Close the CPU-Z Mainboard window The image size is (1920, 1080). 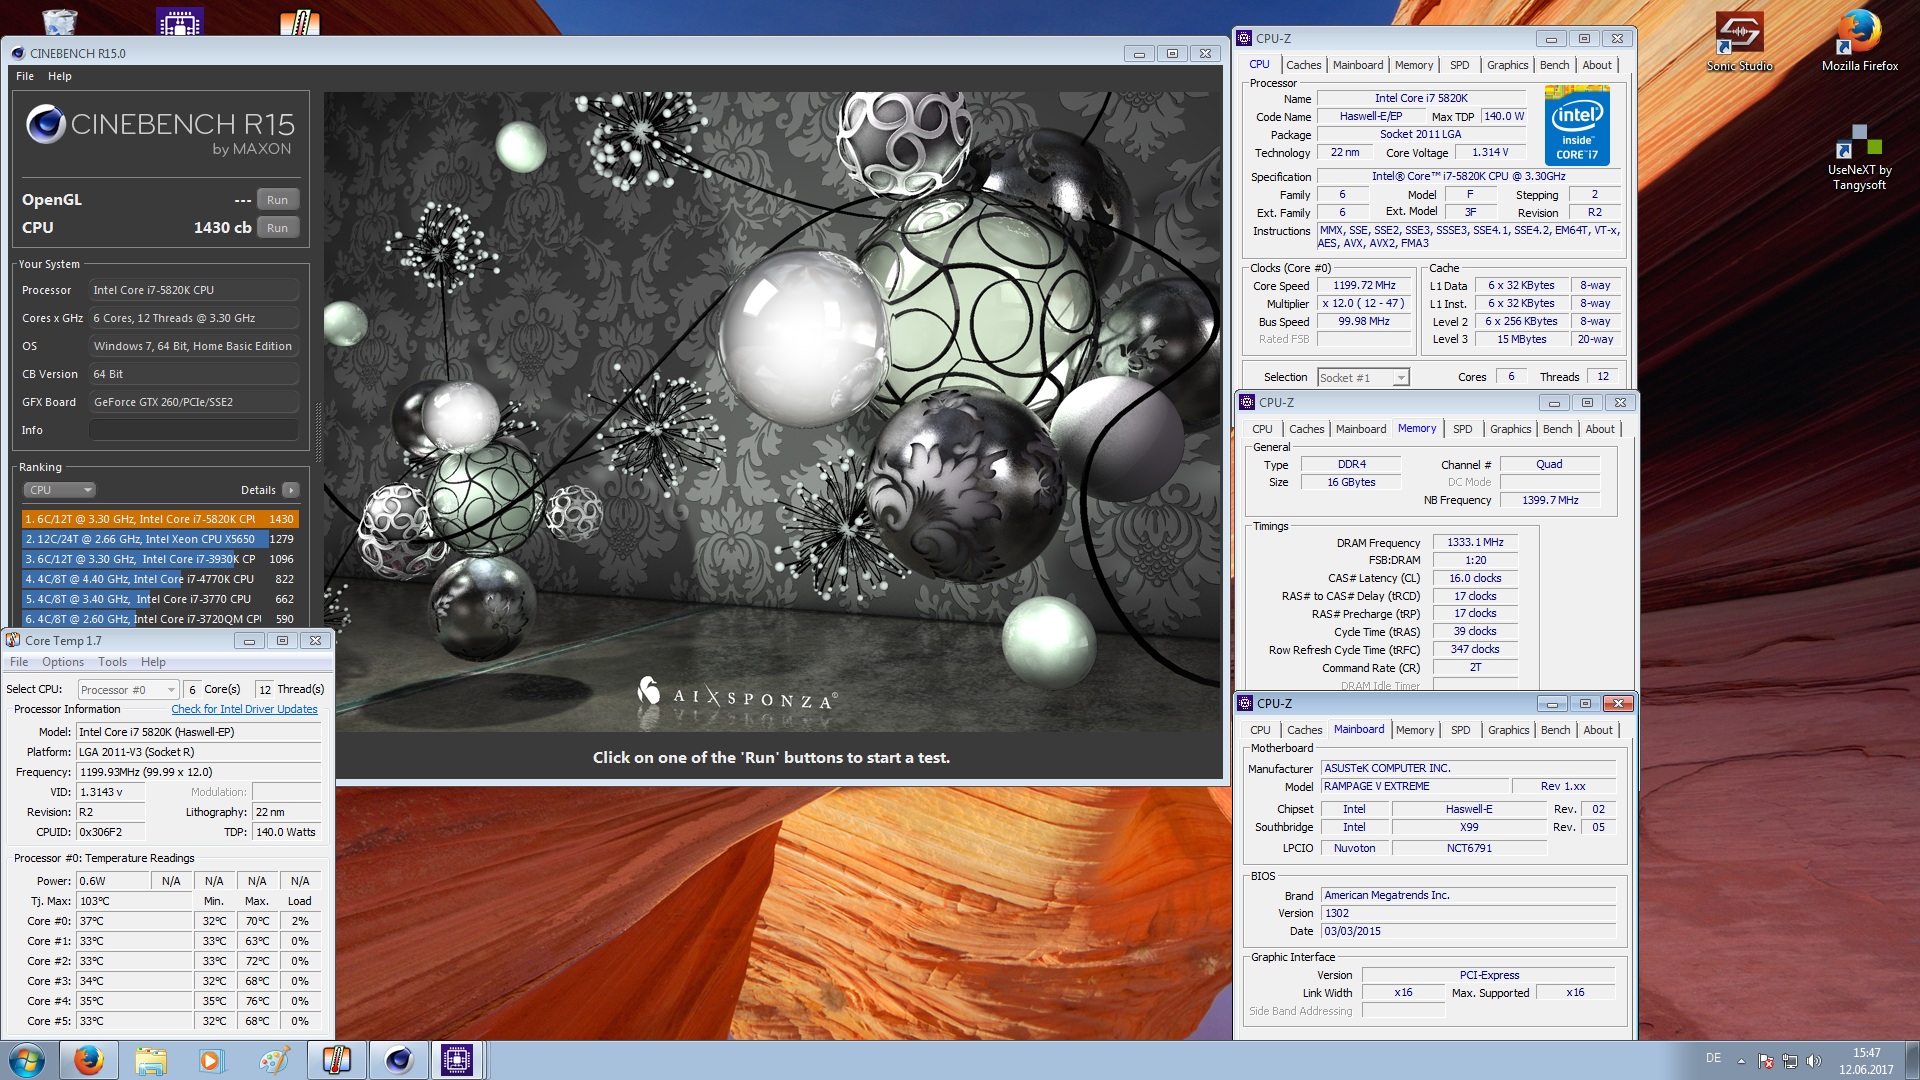coord(1618,703)
